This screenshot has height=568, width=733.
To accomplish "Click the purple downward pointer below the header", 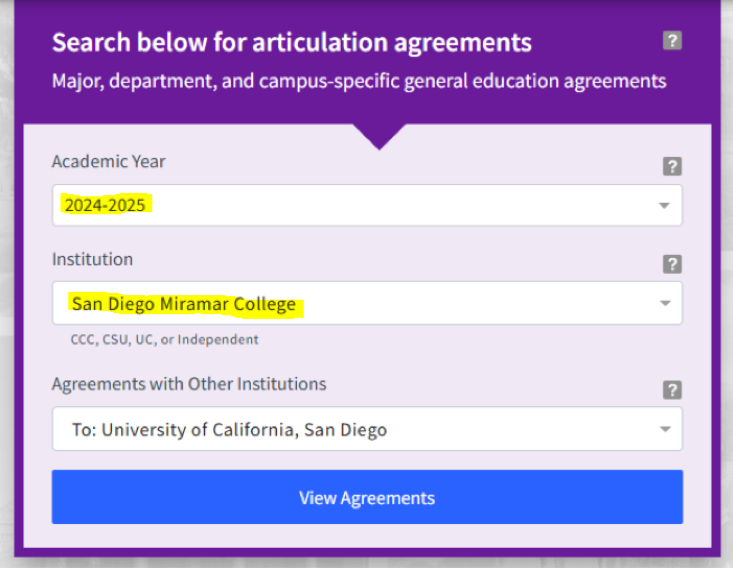I will pos(378,135).
